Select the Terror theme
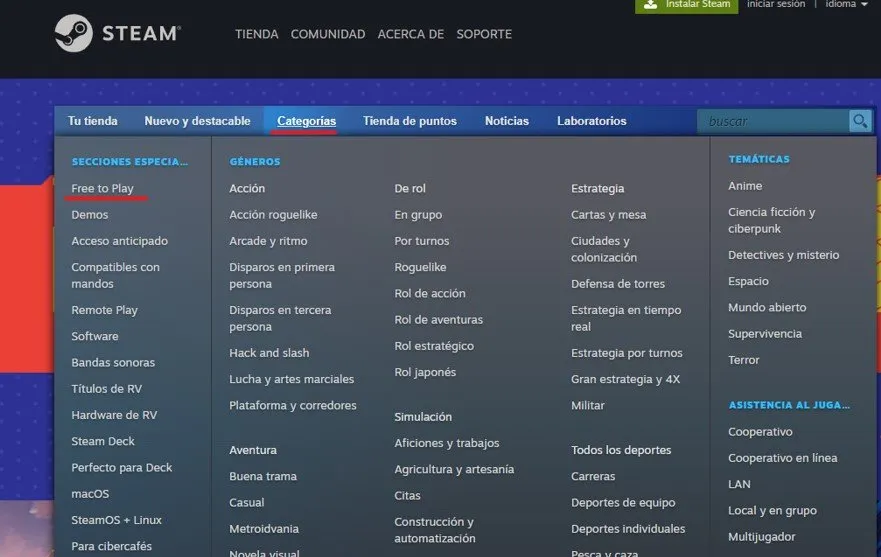The image size is (881, 557). pos(743,360)
